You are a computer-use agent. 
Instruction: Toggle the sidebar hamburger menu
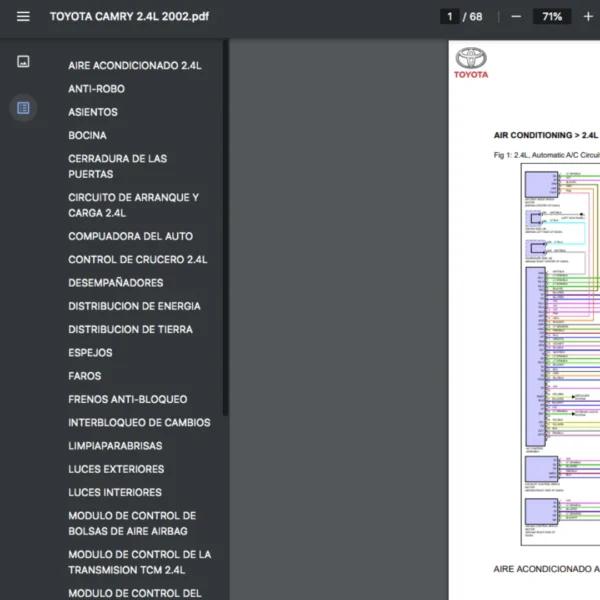[23, 17]
